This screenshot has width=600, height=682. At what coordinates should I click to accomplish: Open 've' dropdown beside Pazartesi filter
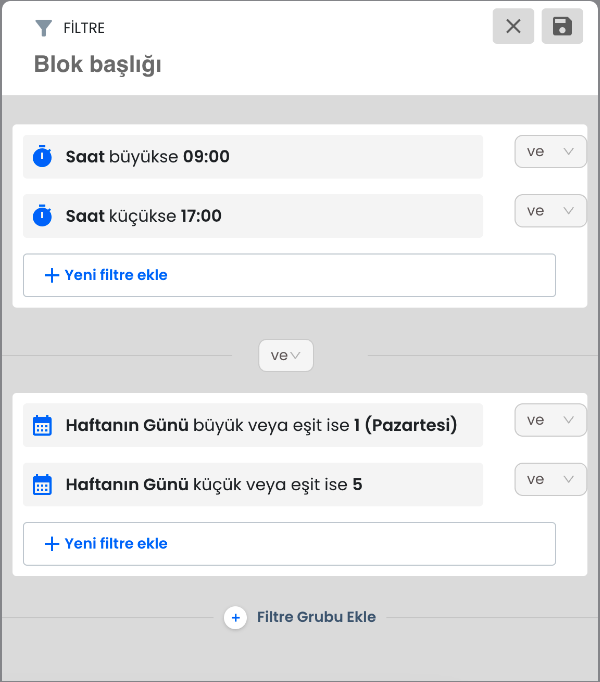point(550,420)
